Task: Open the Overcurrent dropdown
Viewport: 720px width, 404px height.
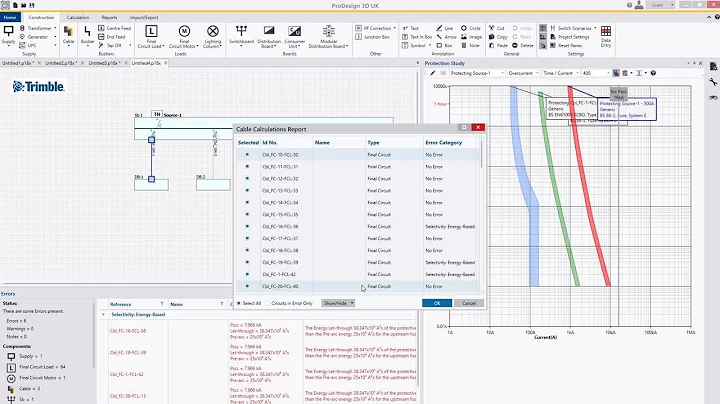Action: point(523,73)
